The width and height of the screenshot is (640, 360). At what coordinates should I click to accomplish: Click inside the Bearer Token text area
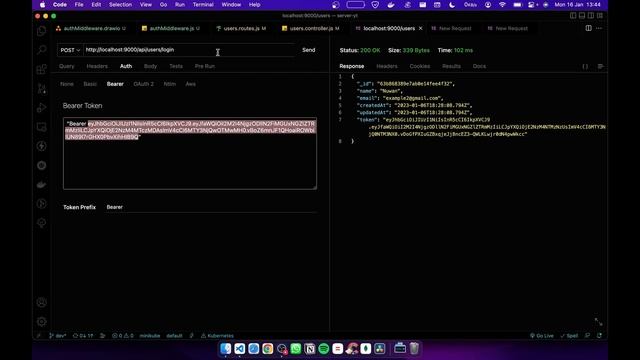(x=190, y=153)
